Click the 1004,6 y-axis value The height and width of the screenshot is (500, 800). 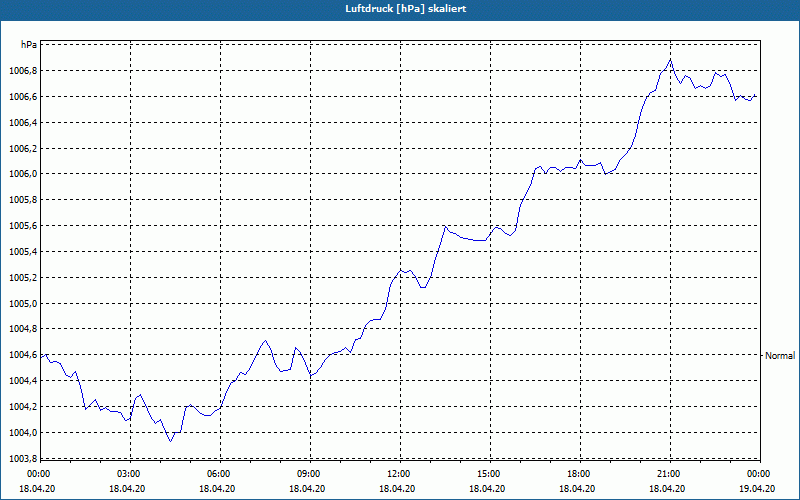[23, 355]
